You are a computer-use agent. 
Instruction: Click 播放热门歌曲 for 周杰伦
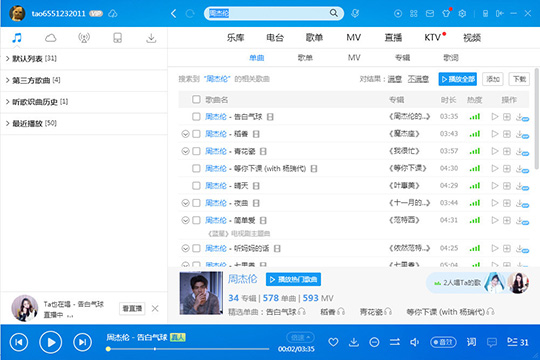tap(293, 279)
